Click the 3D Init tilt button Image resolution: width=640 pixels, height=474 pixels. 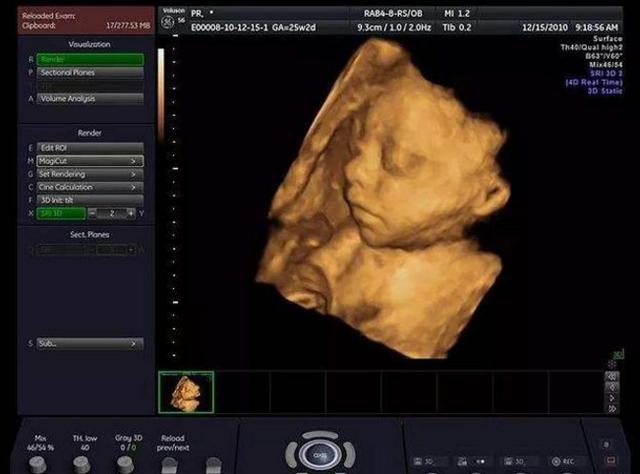[90, 200]
